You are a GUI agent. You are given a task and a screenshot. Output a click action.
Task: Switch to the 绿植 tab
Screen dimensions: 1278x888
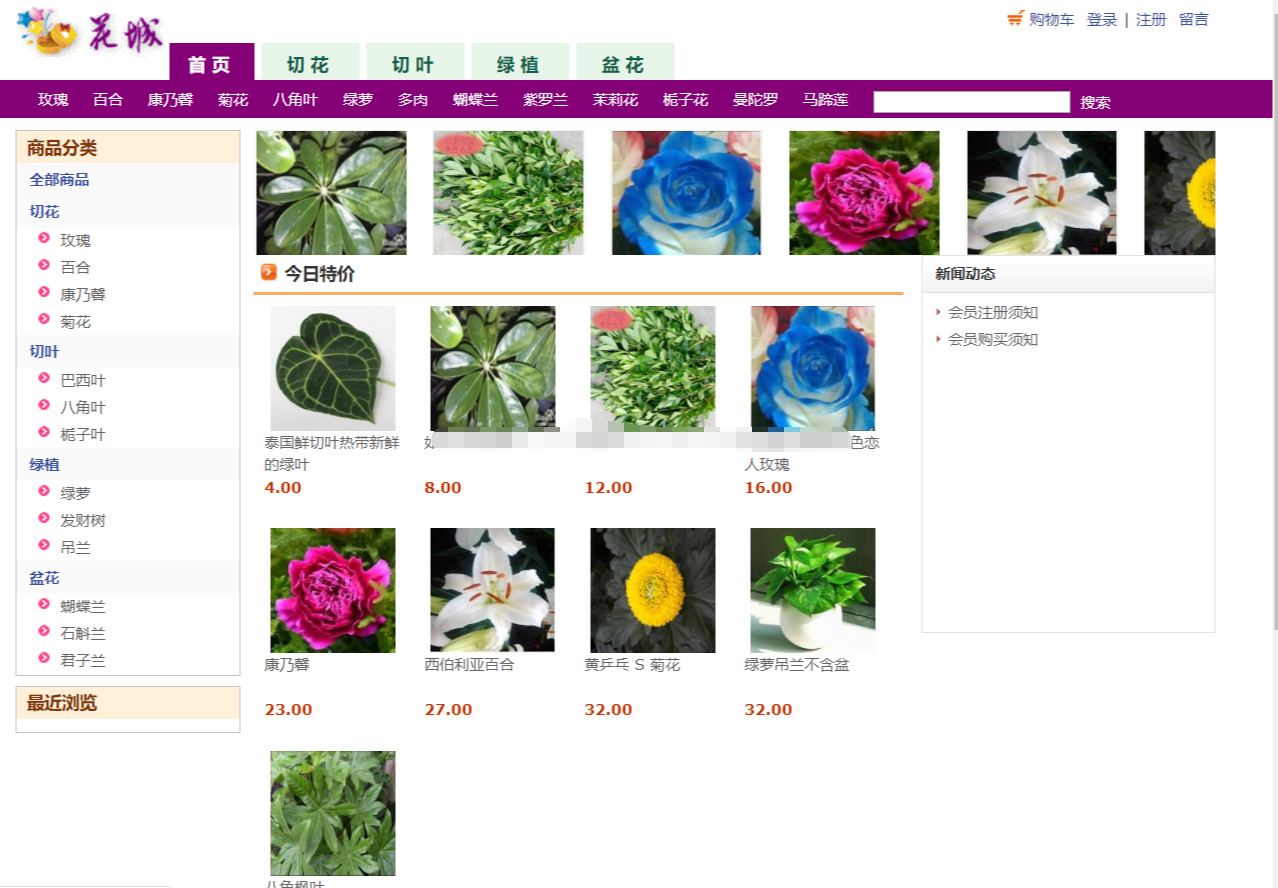coord(520,62)
